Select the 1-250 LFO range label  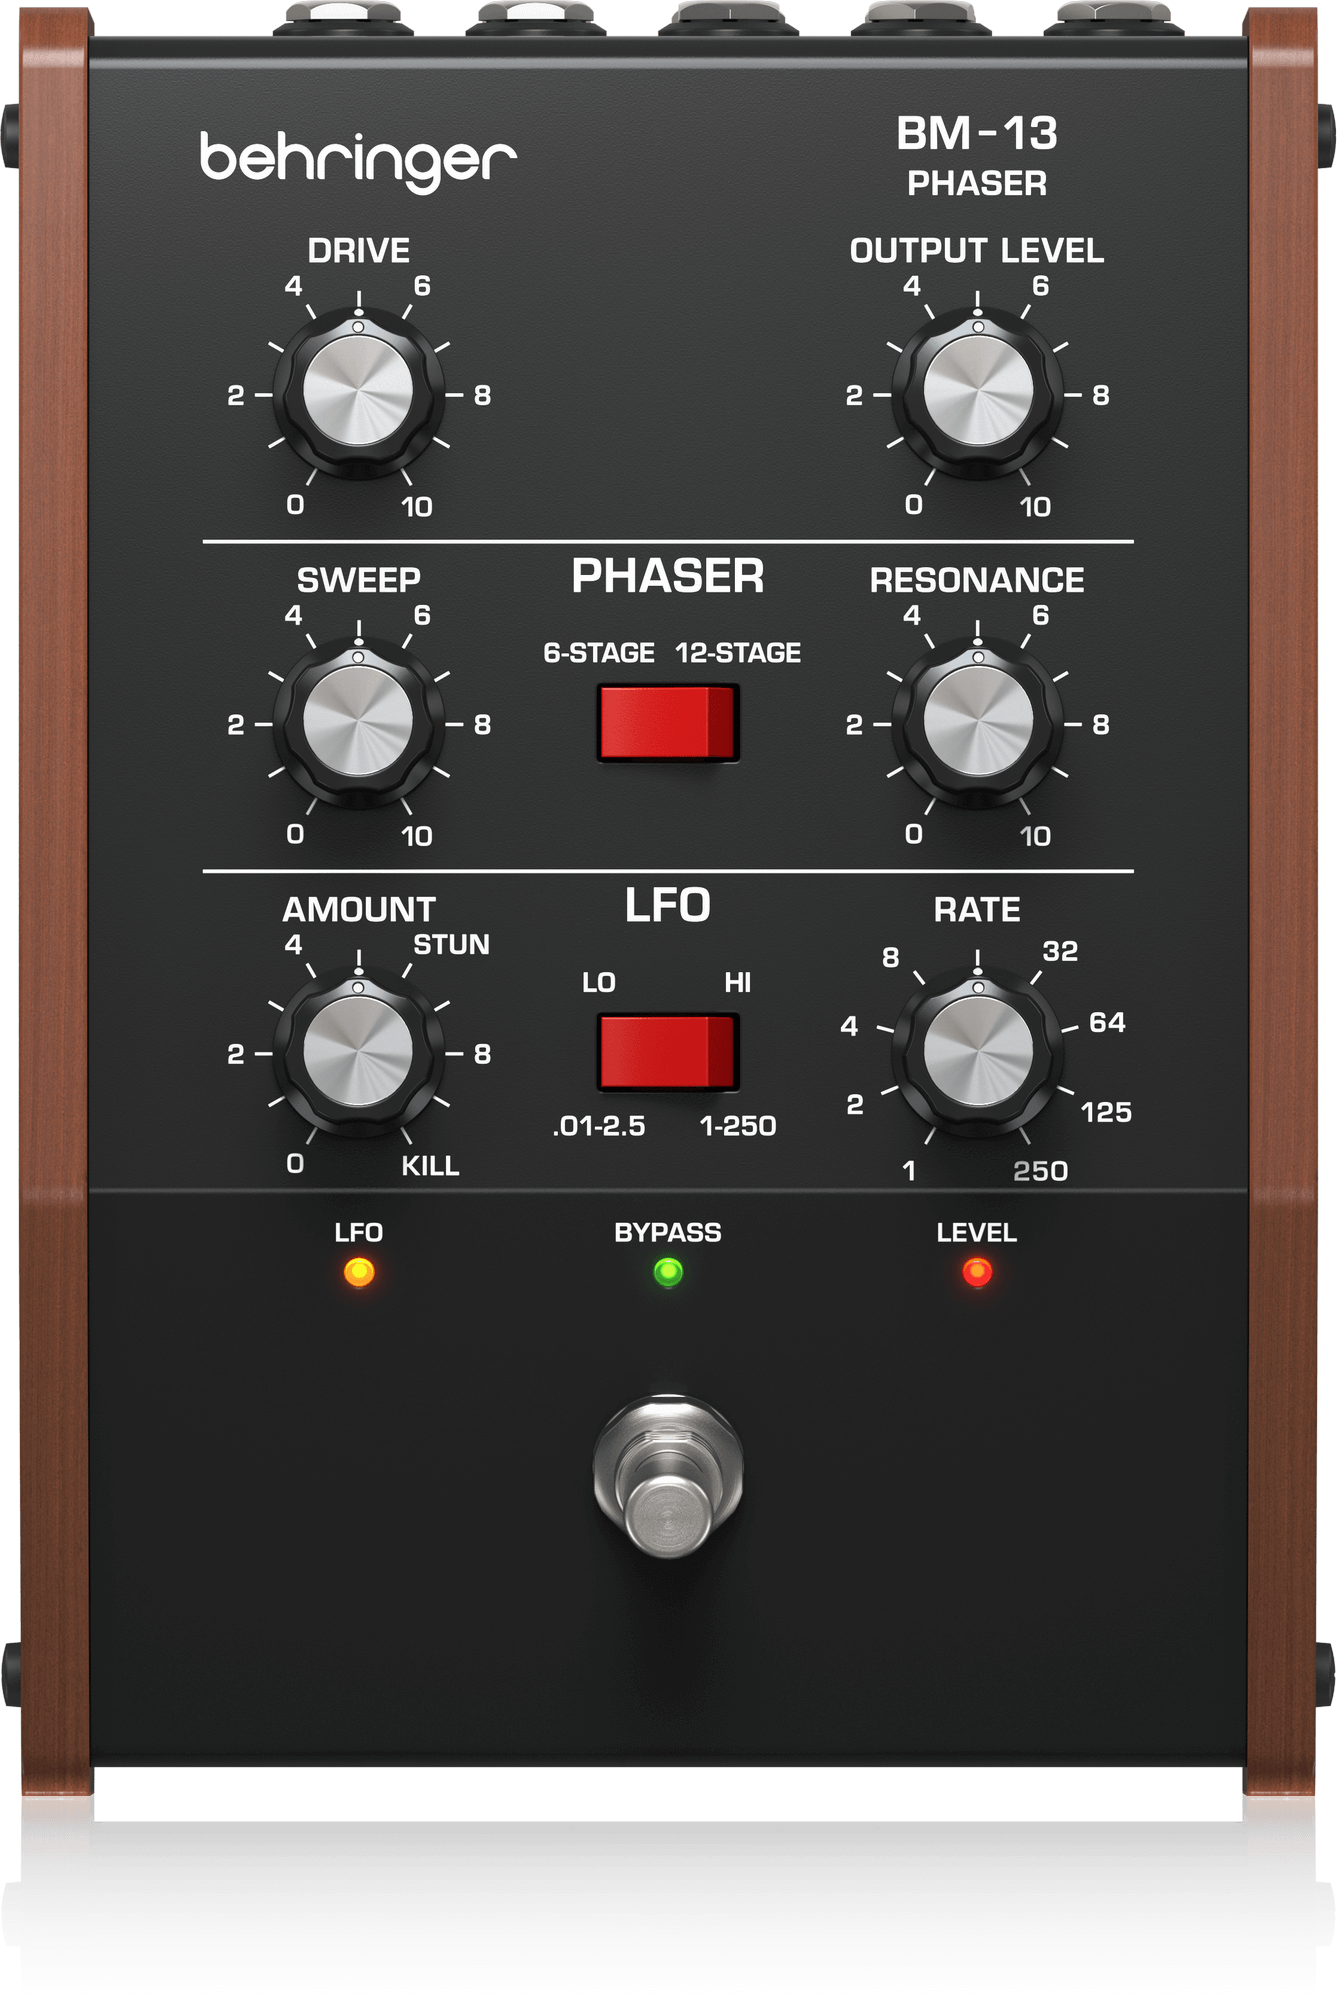pos(738,1126)
